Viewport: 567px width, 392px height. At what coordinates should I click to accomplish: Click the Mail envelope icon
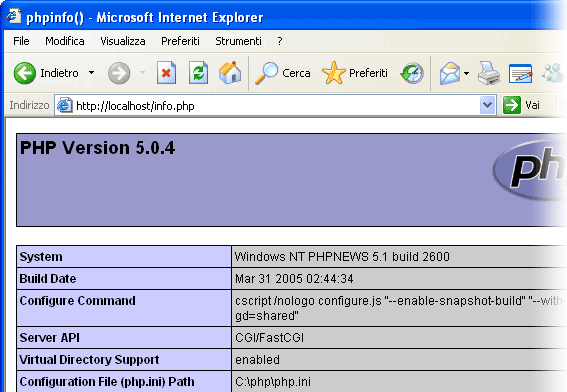tap(449, 73)
